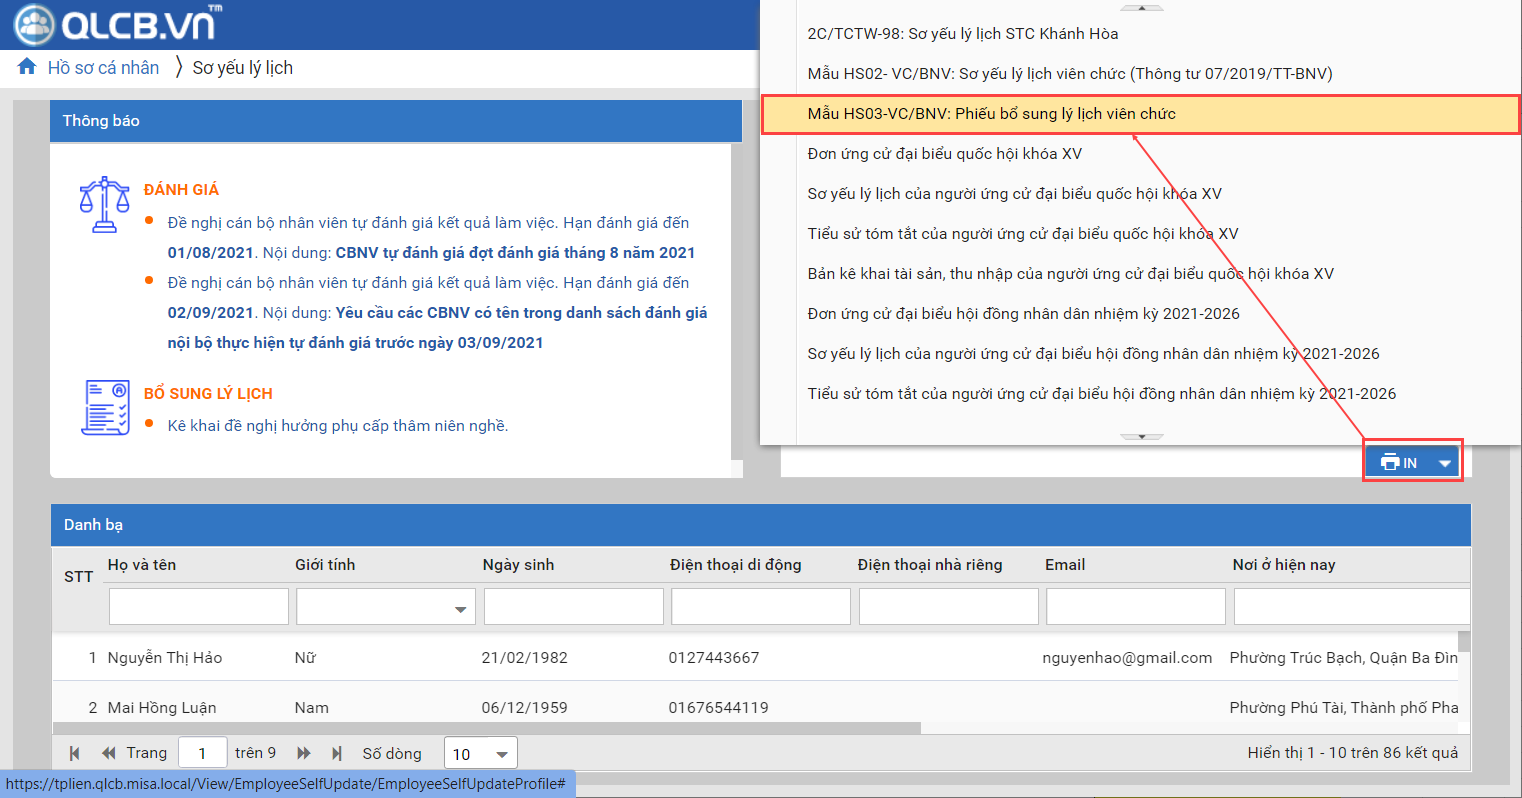Click the document icon beside BỔ SUNG LÝ LỊCH

(105, 407)
